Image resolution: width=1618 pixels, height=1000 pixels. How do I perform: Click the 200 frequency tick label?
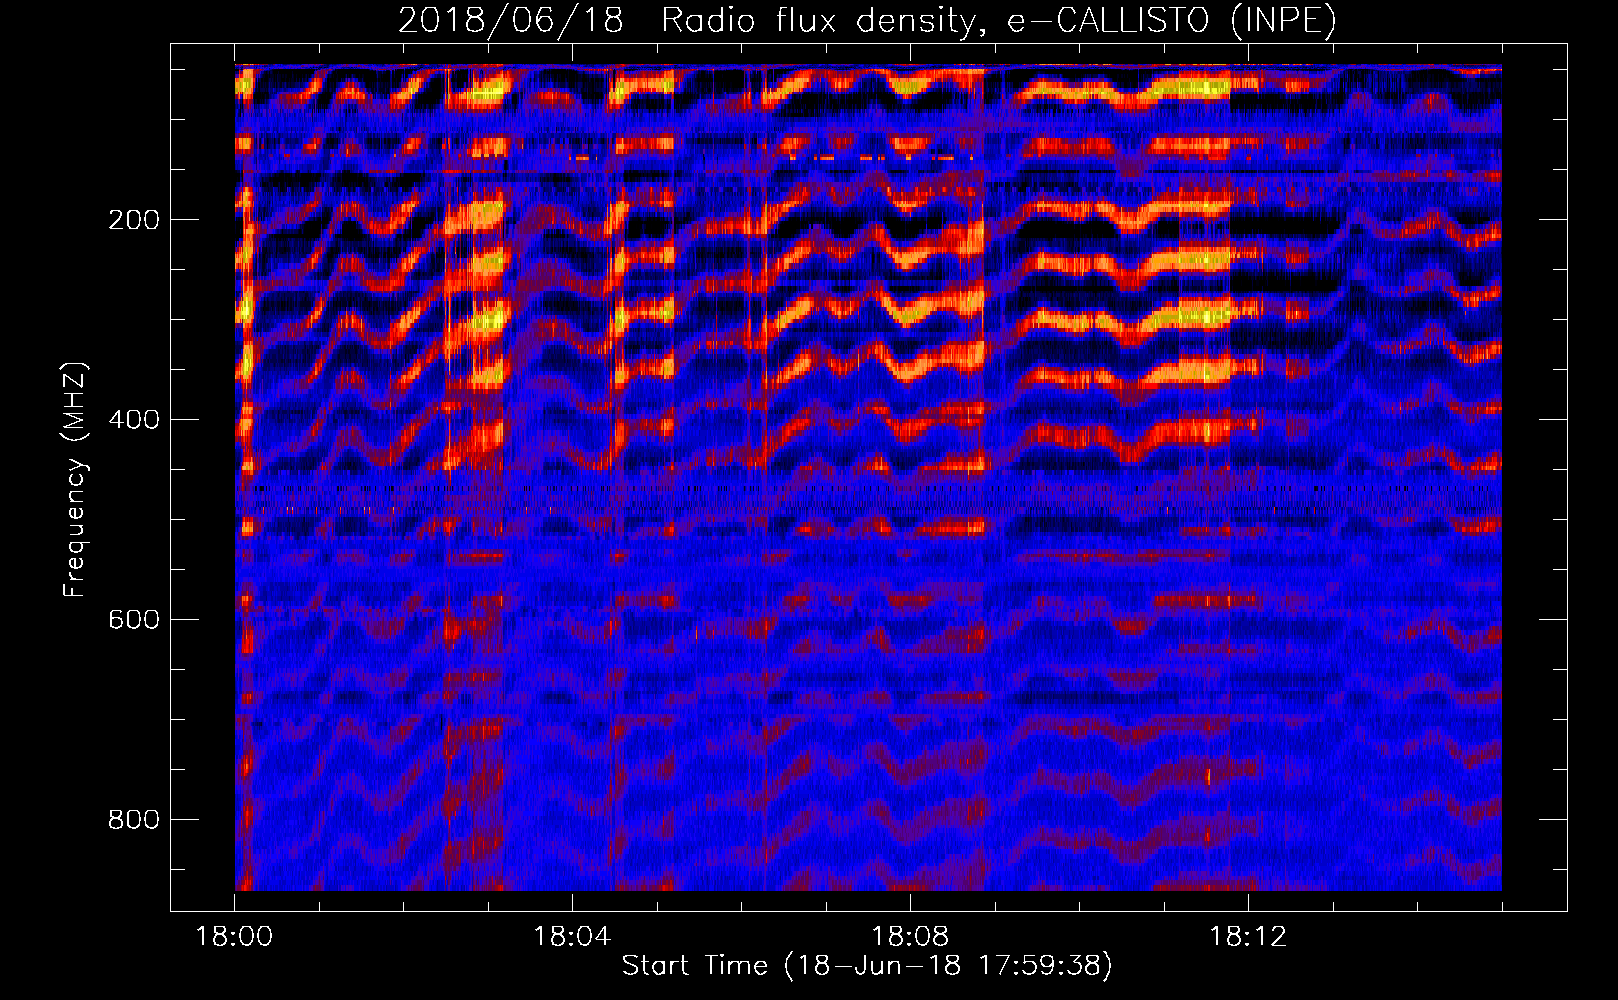pyautogui.click(x=133, y=220)
